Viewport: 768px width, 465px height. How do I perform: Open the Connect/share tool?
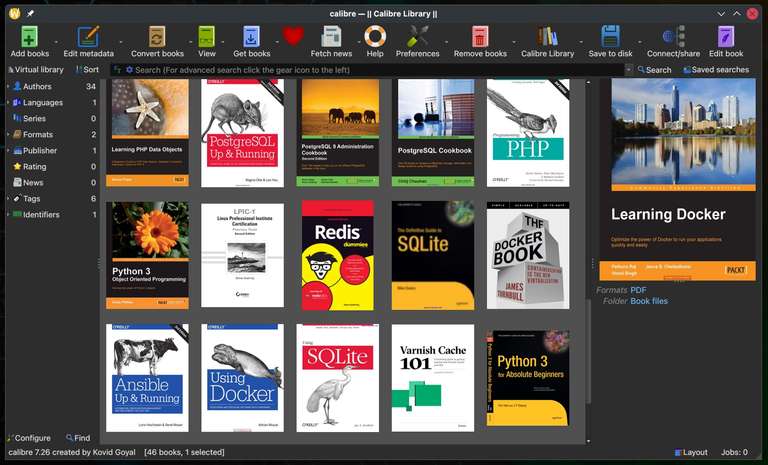point(673,38)
